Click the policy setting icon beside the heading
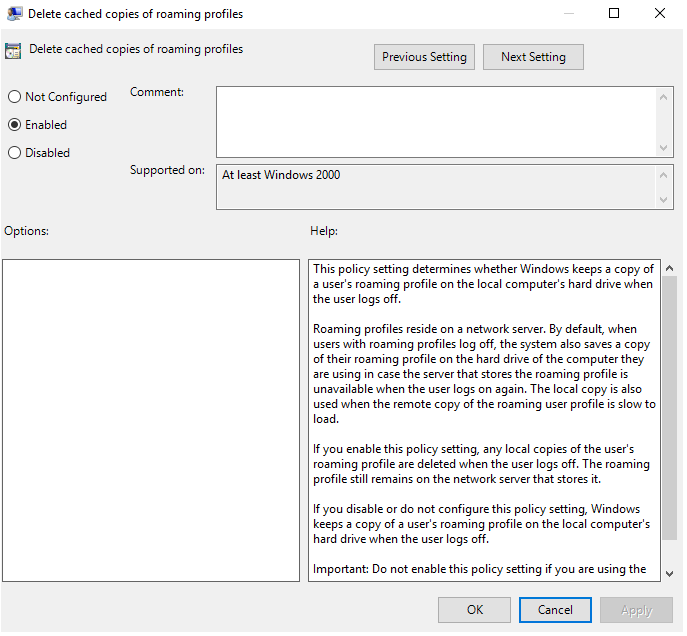 14,51
